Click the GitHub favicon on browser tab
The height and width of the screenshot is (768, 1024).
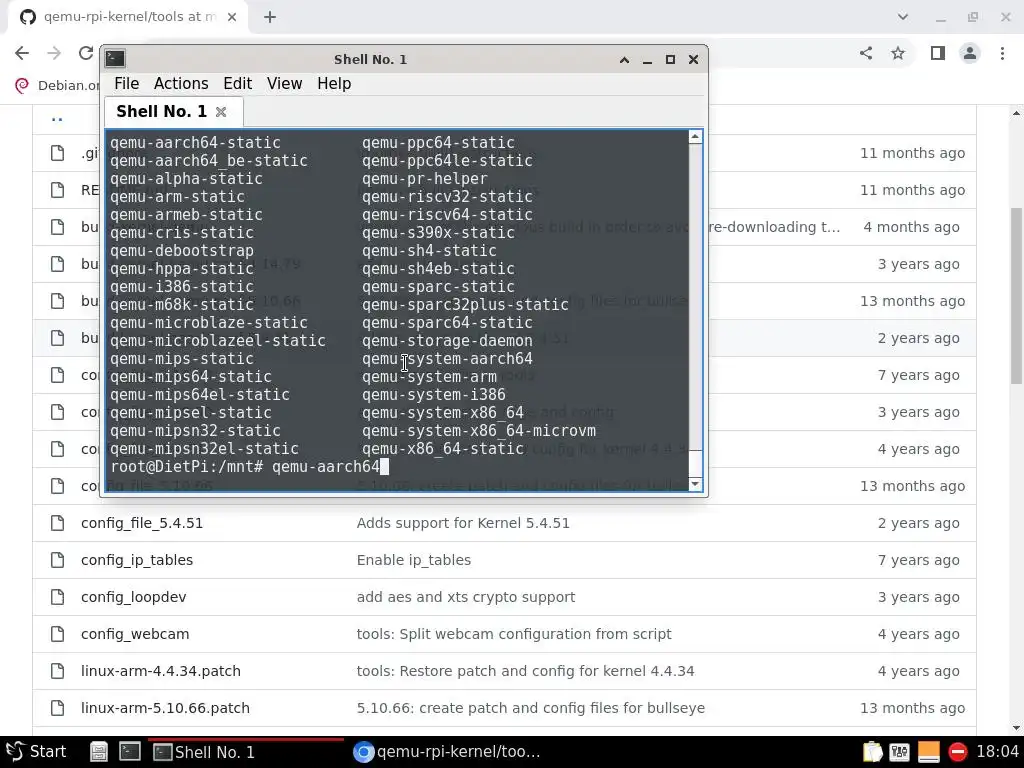tap(27, 17)
